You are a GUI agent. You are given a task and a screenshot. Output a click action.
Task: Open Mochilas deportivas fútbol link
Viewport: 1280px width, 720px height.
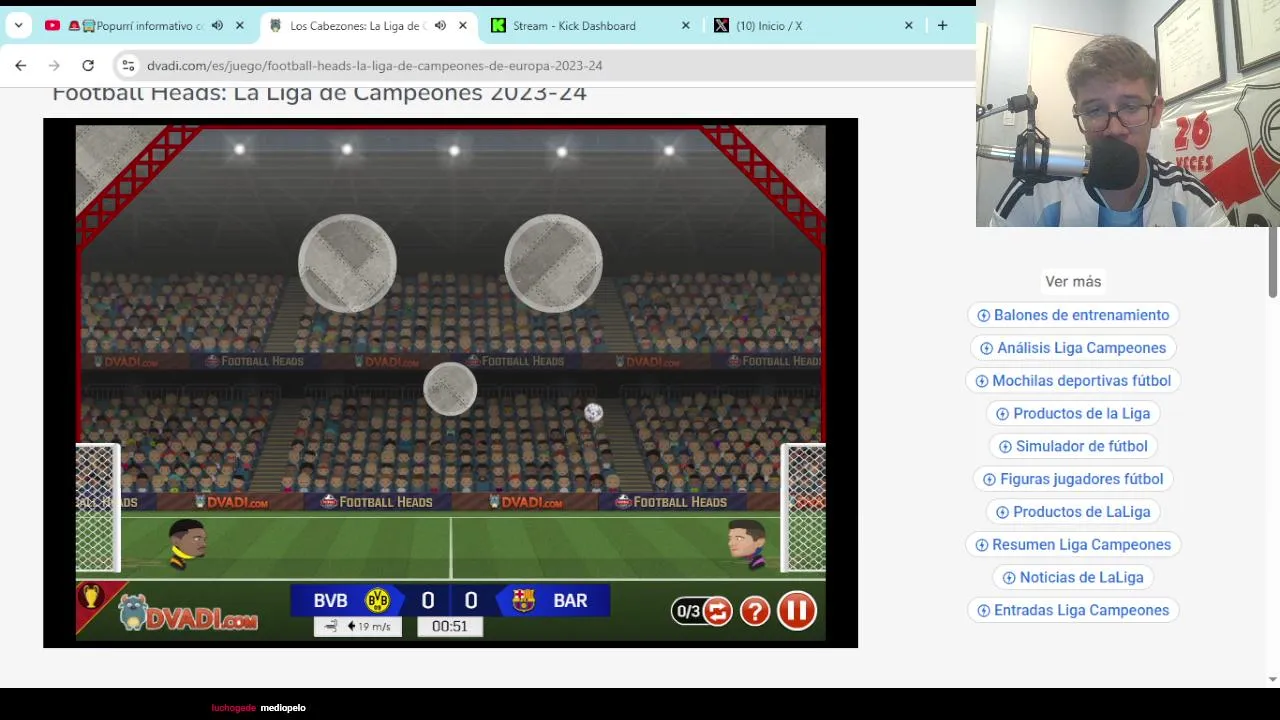1073,380
